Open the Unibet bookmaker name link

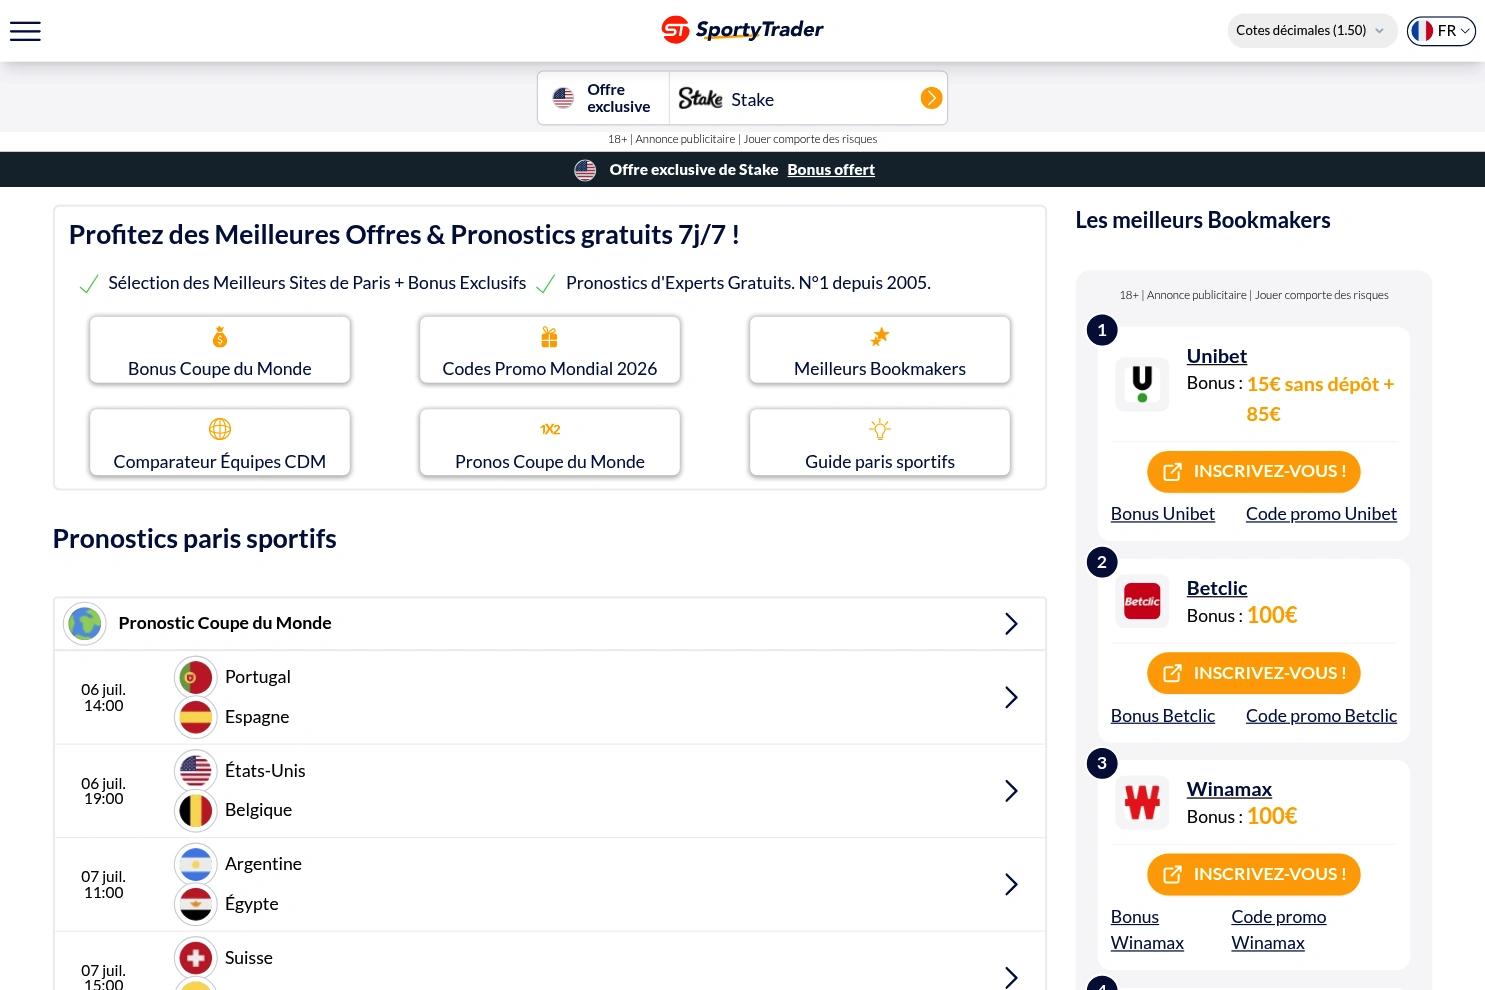[1216, 356]
